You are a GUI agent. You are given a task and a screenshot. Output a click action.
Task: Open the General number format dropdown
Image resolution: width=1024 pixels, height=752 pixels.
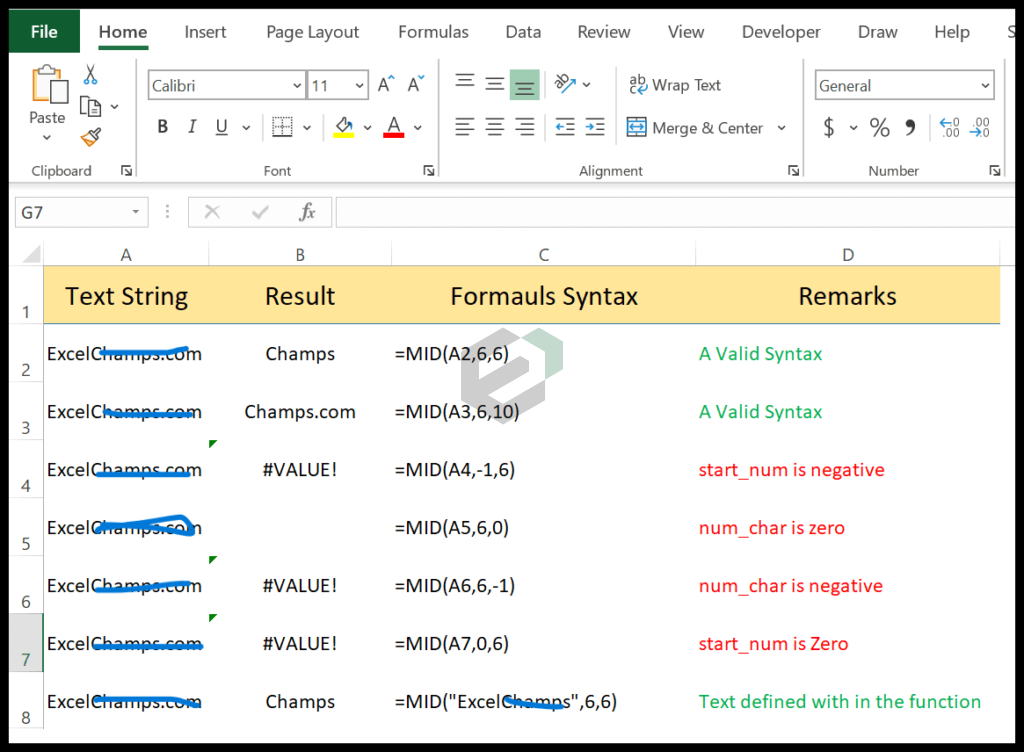point(985,86)
